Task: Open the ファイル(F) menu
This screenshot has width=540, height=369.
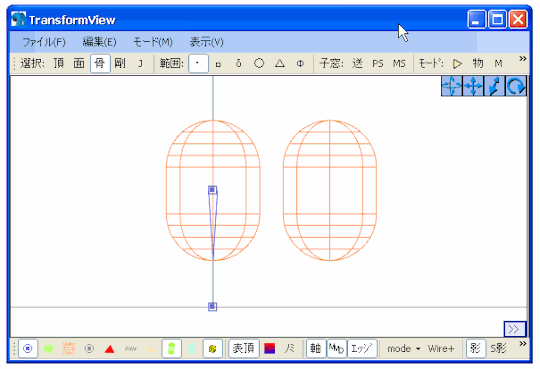Action: tap(44, 42)
